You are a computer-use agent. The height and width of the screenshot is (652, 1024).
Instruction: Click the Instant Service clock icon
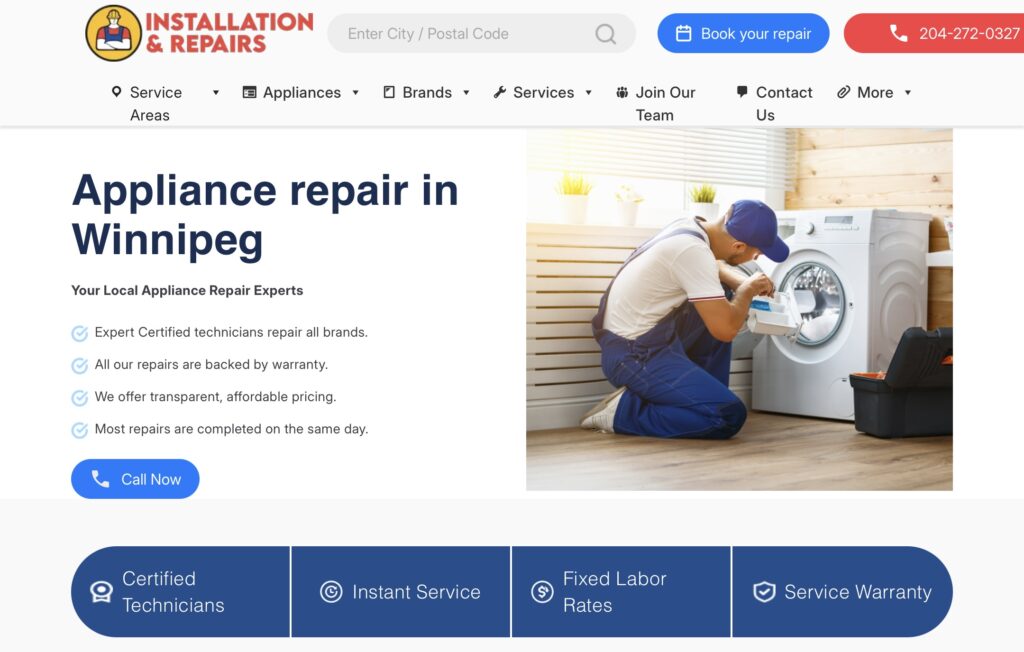pyautogui.click(x=331, y=592)
